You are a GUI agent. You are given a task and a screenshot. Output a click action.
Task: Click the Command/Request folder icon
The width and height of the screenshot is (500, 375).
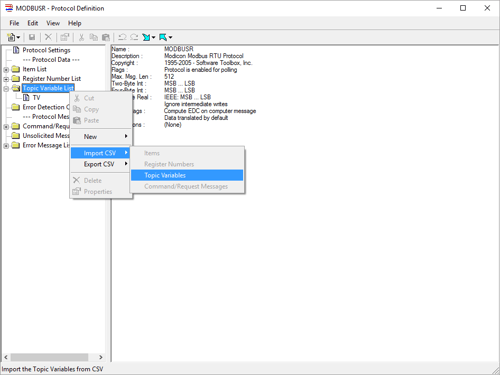click(16, 126)
